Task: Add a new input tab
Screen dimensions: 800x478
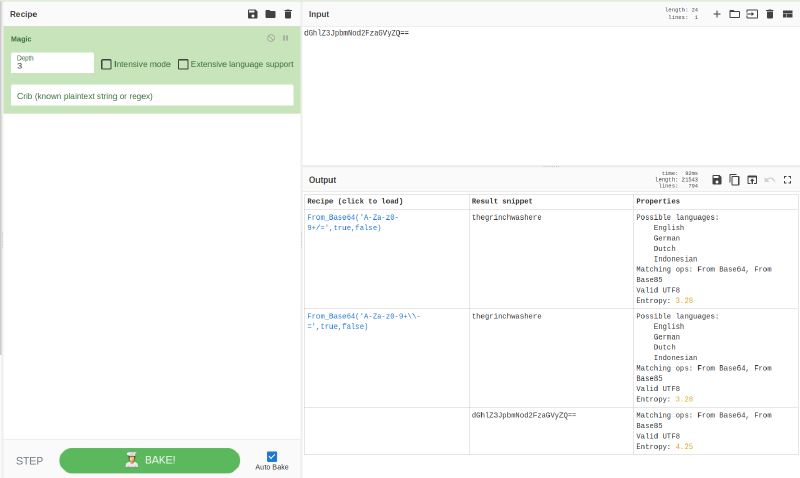Action: (716, 14)
